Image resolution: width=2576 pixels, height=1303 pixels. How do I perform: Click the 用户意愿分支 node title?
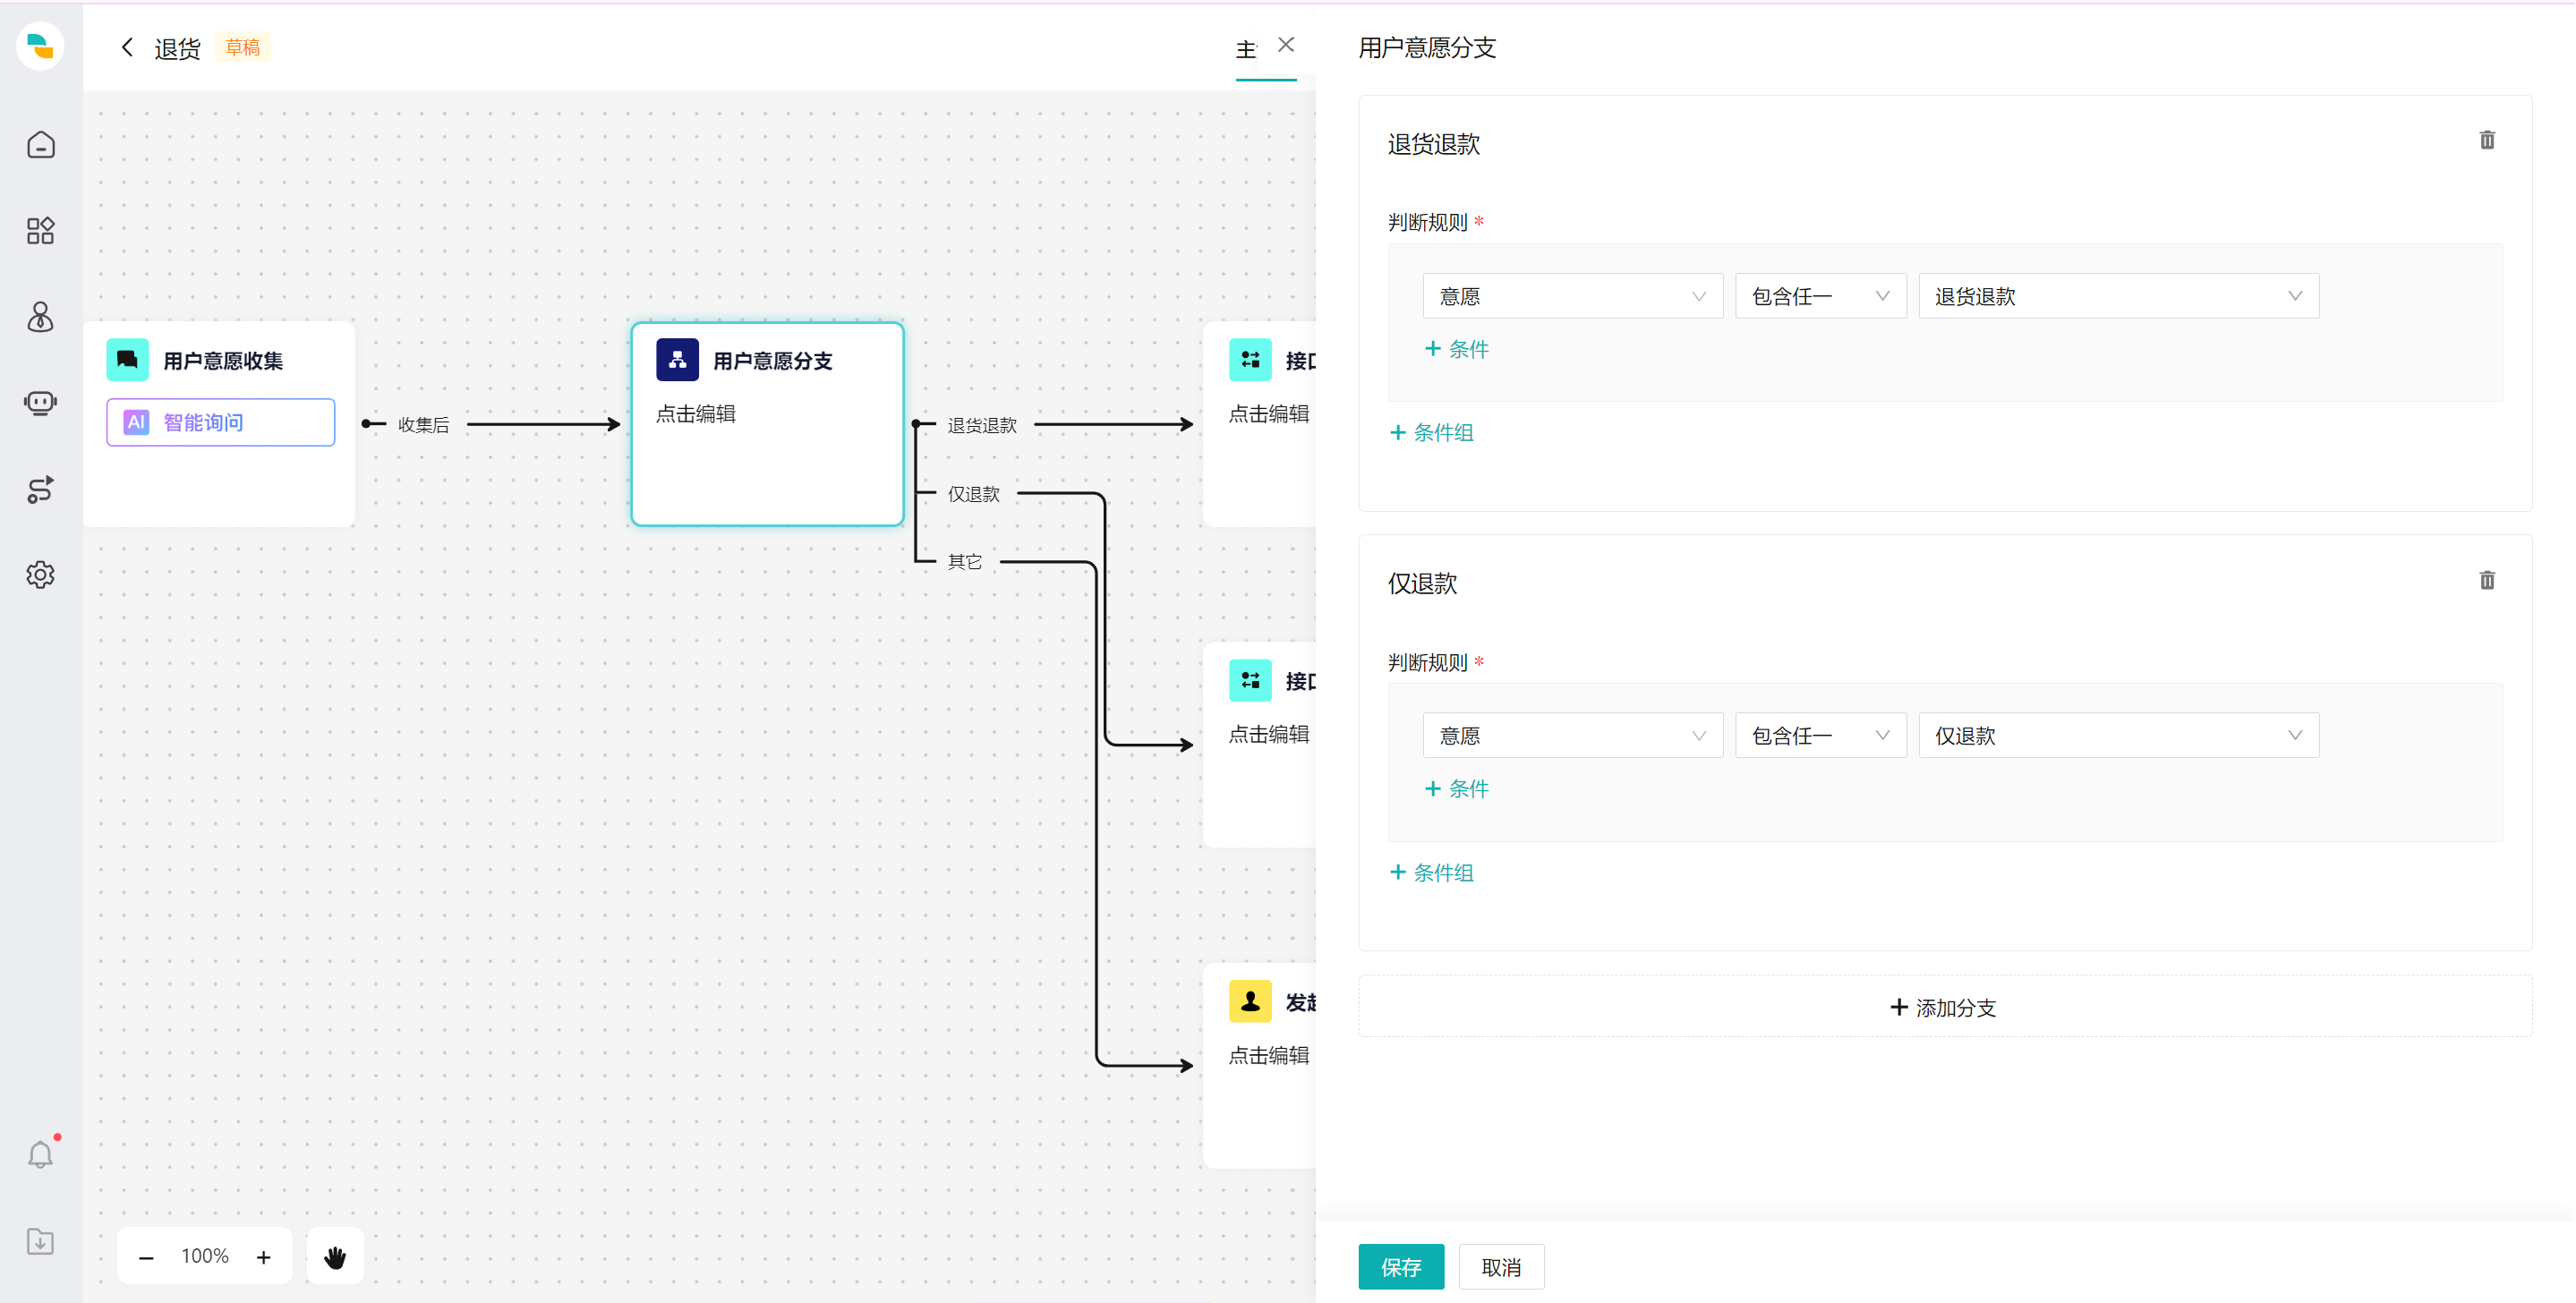pyautogui.click(x=772, y=361)
